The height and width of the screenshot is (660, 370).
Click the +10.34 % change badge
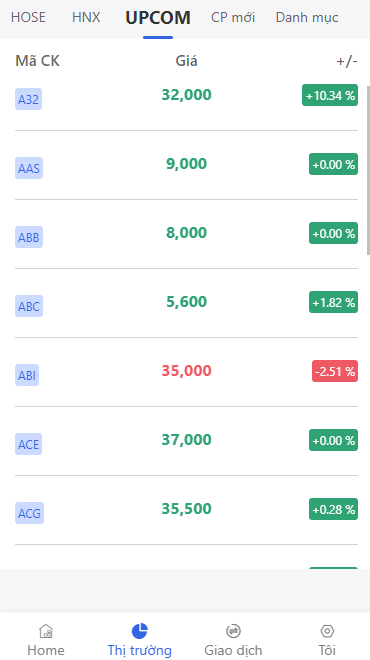point(330,95)
